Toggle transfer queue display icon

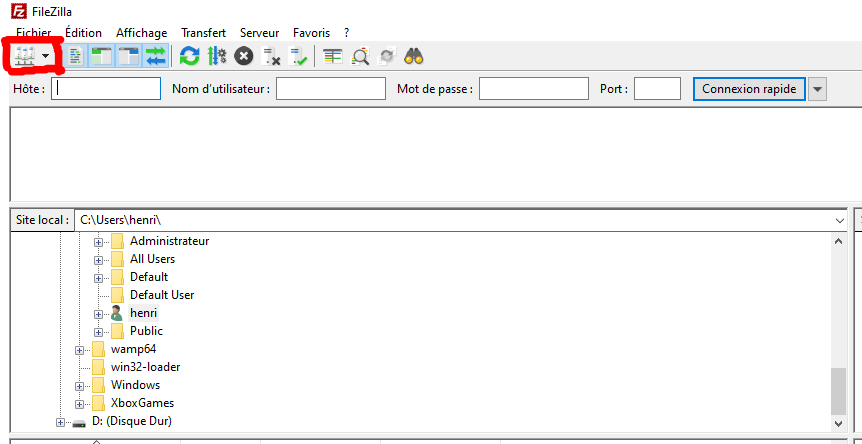tap(155, 56)
